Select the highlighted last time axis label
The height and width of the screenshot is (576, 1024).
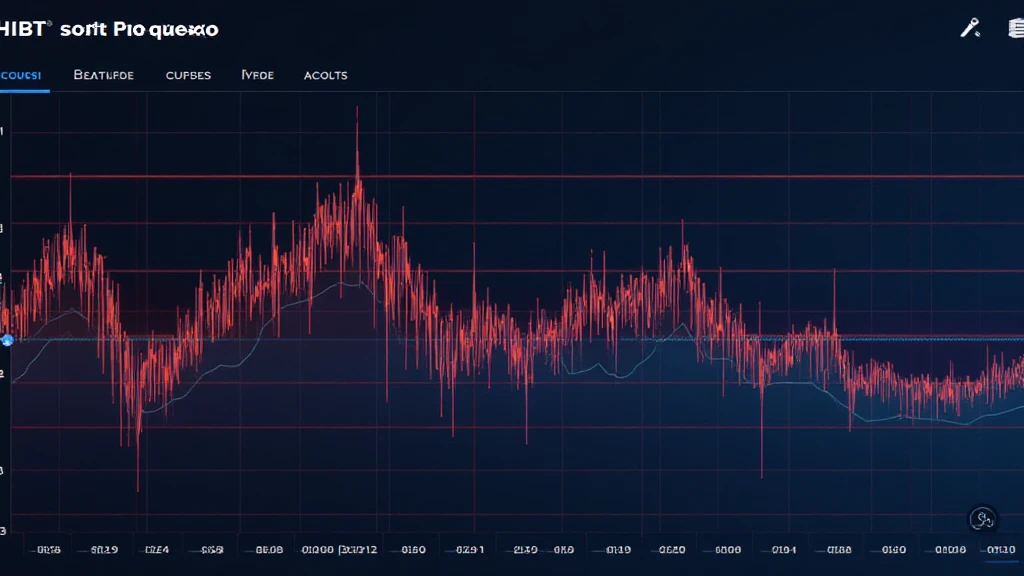point(1001,550)
